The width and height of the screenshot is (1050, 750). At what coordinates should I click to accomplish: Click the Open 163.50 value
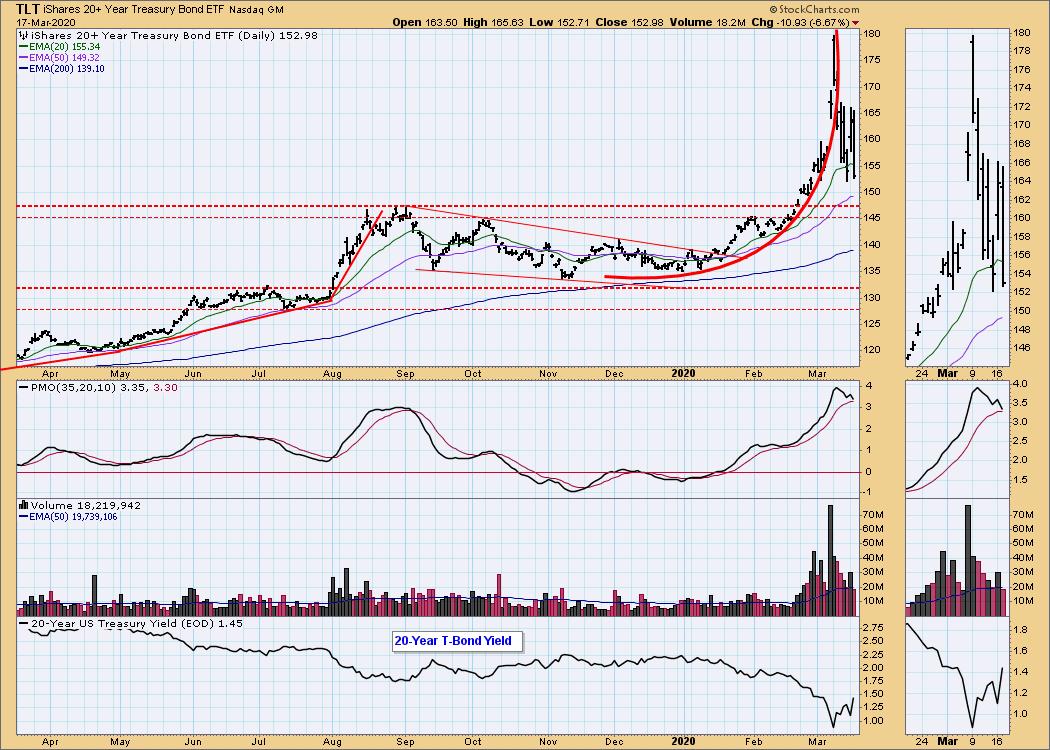click(x=425, y=22)
